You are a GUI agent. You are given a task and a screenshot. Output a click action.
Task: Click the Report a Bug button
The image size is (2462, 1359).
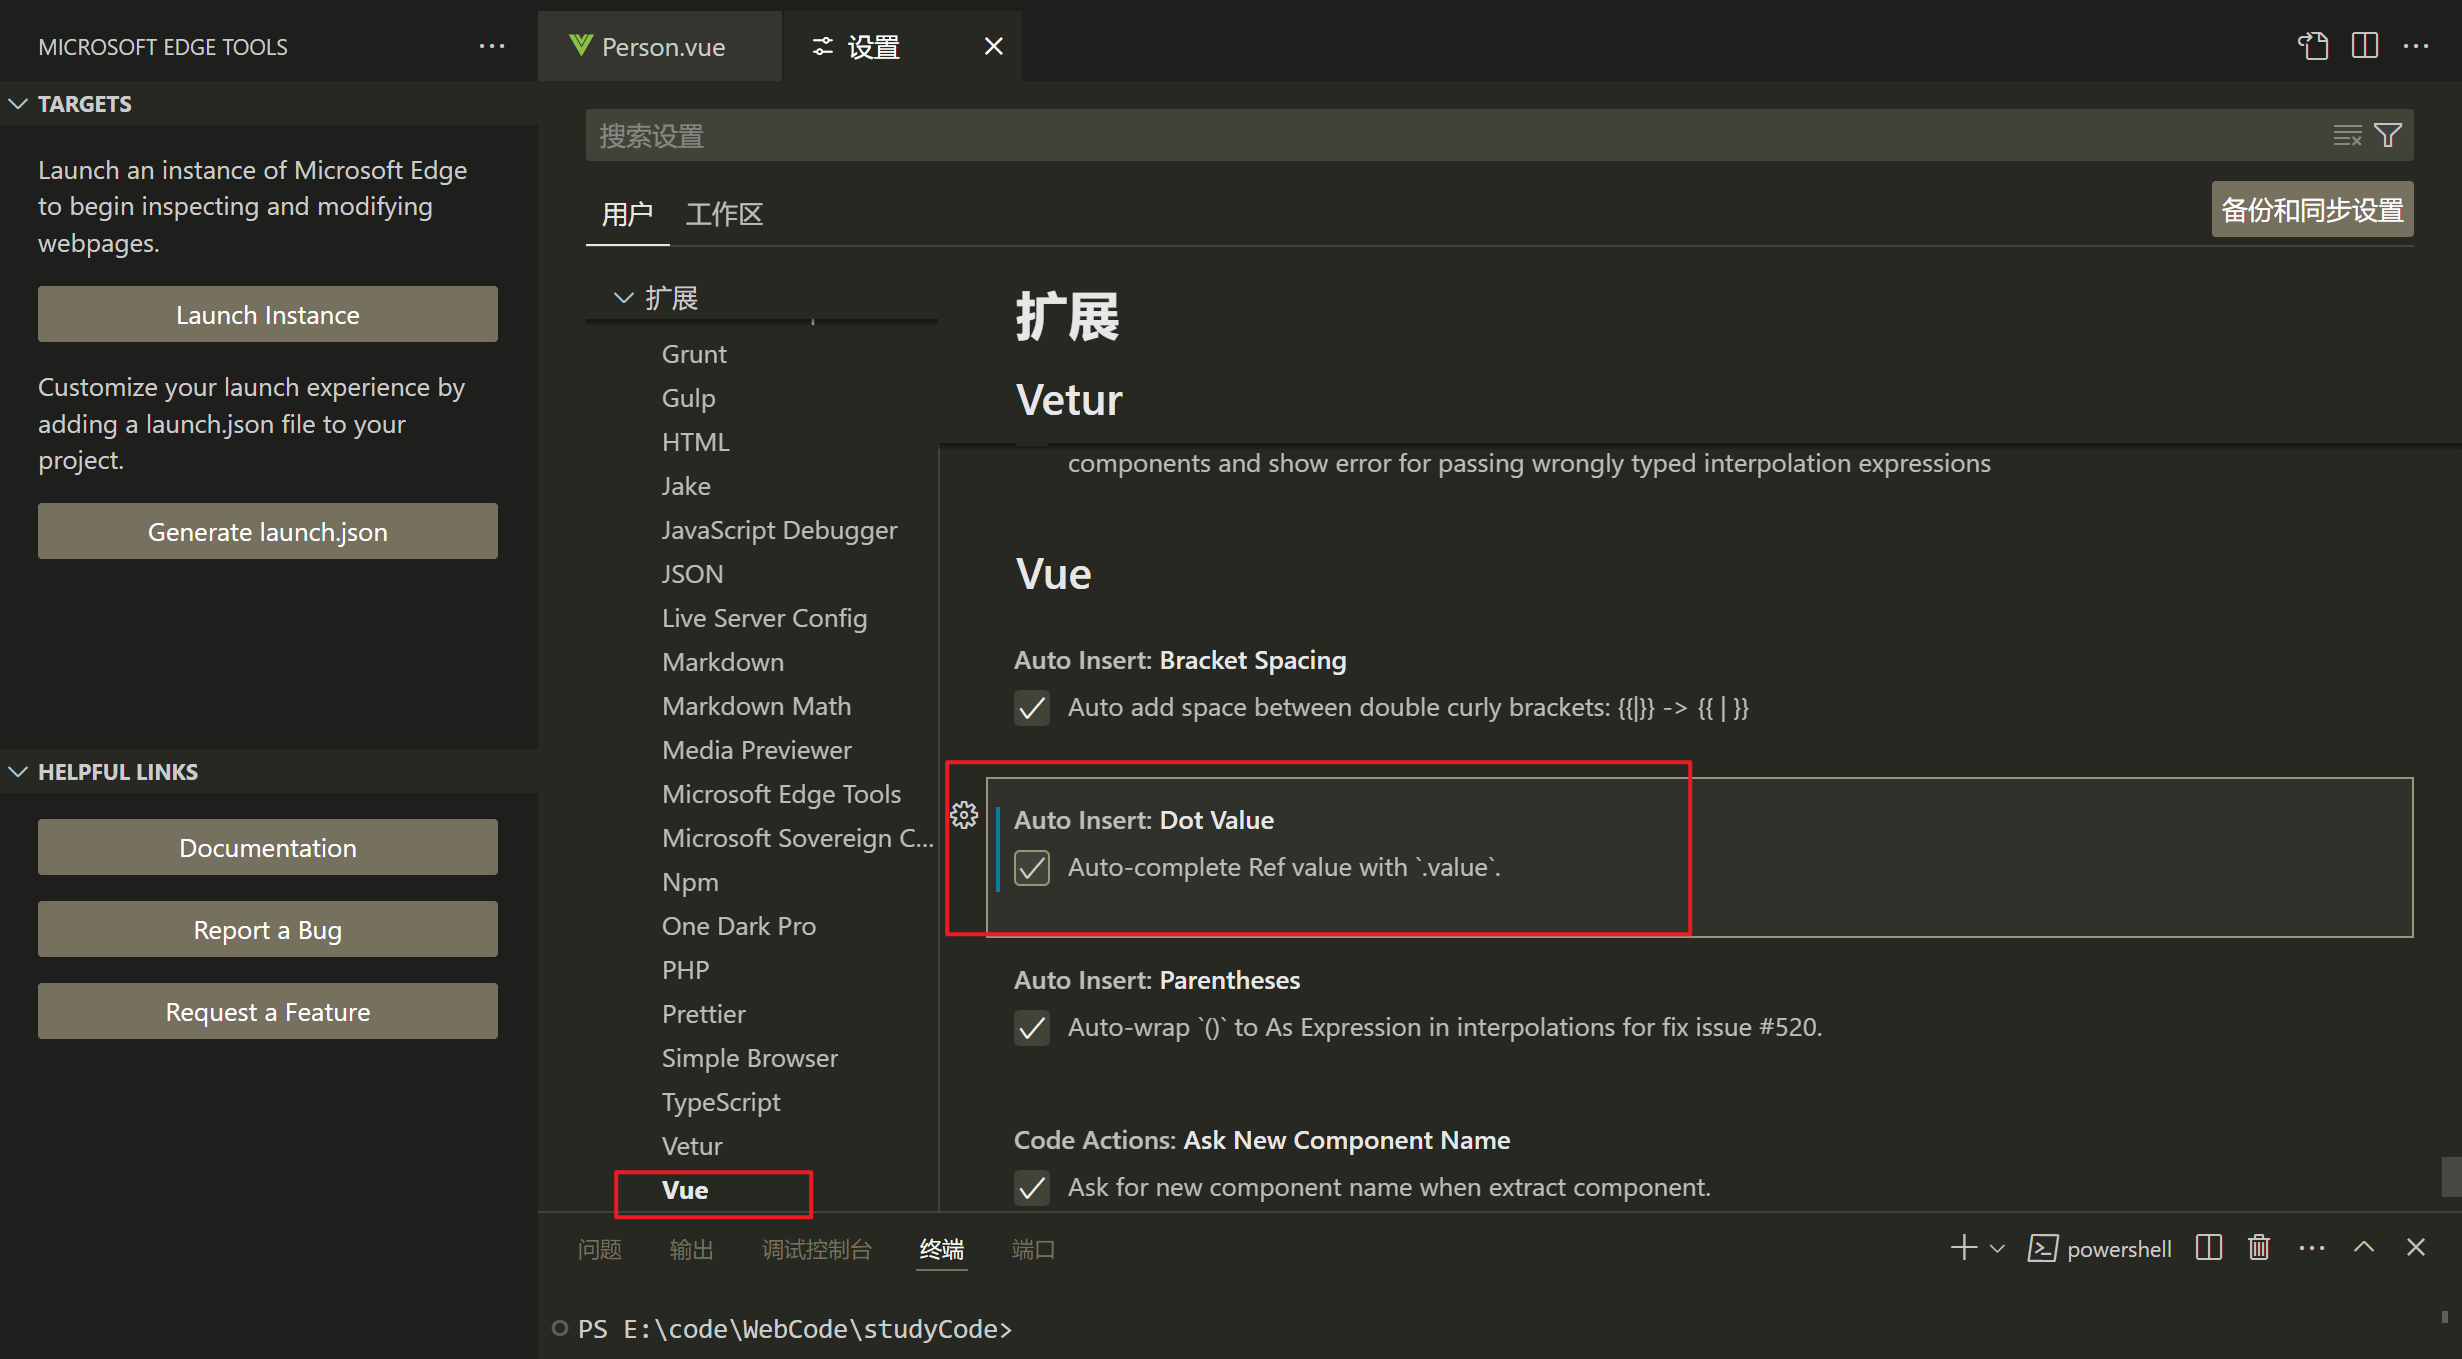coord(268,929)
